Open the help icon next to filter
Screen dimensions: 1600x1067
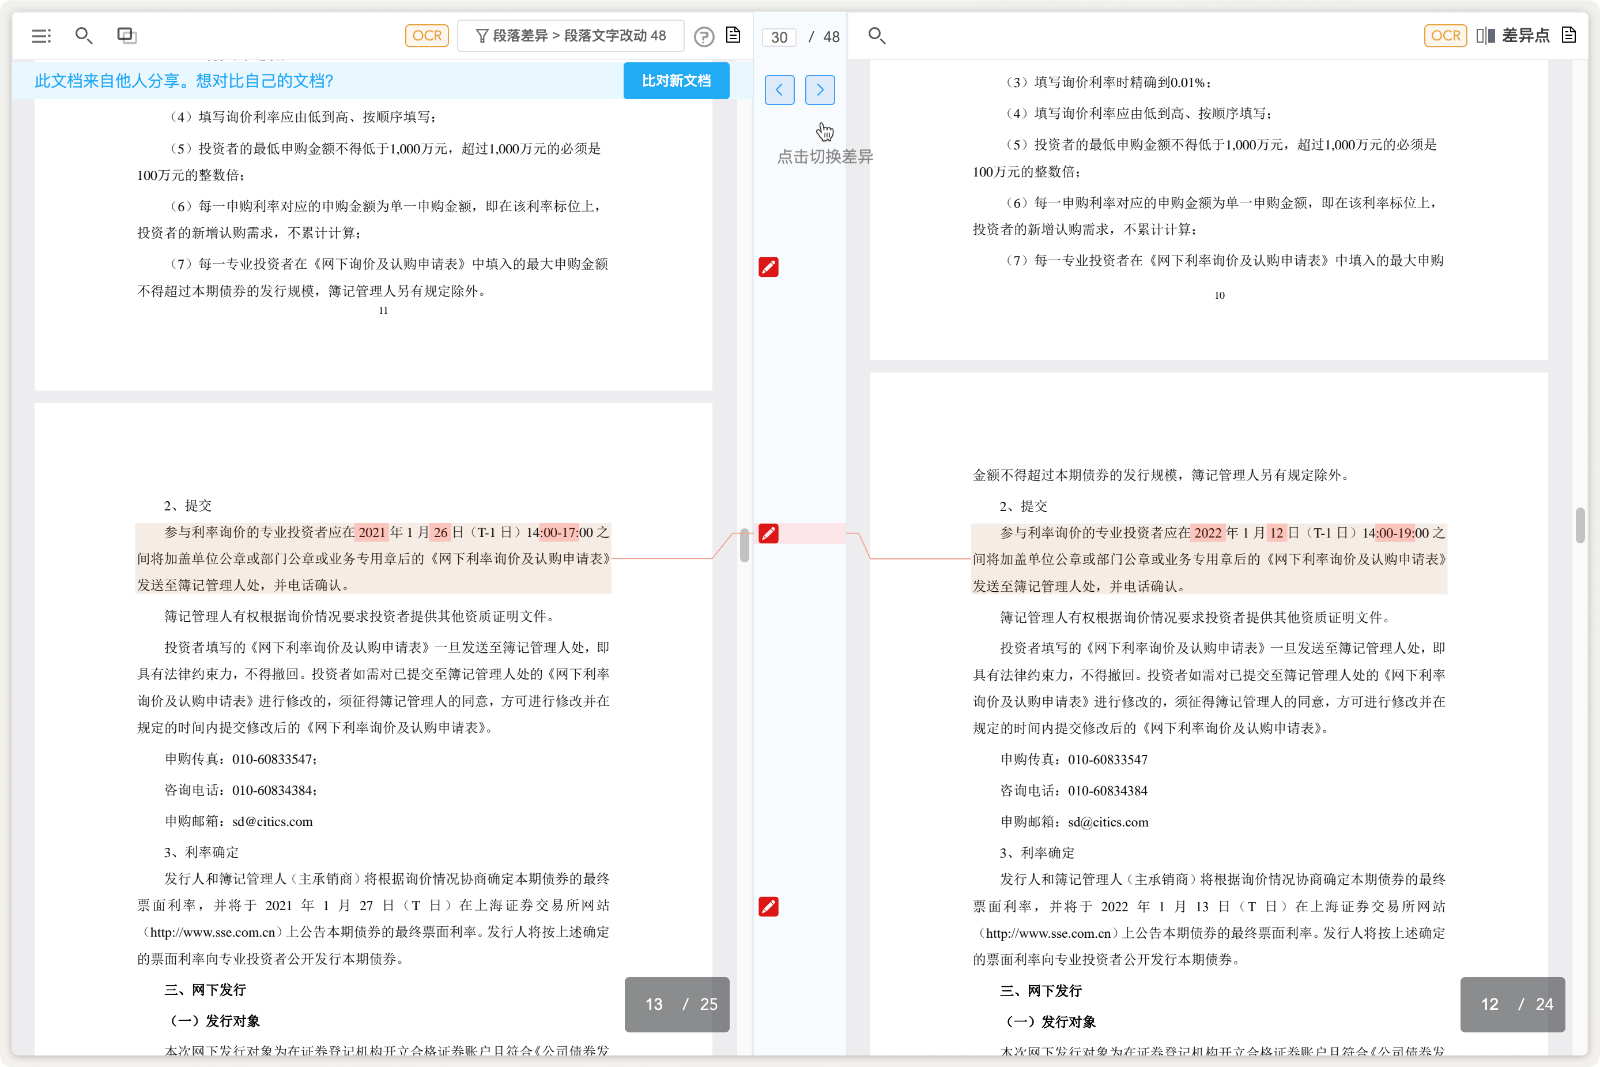[704, 36]
